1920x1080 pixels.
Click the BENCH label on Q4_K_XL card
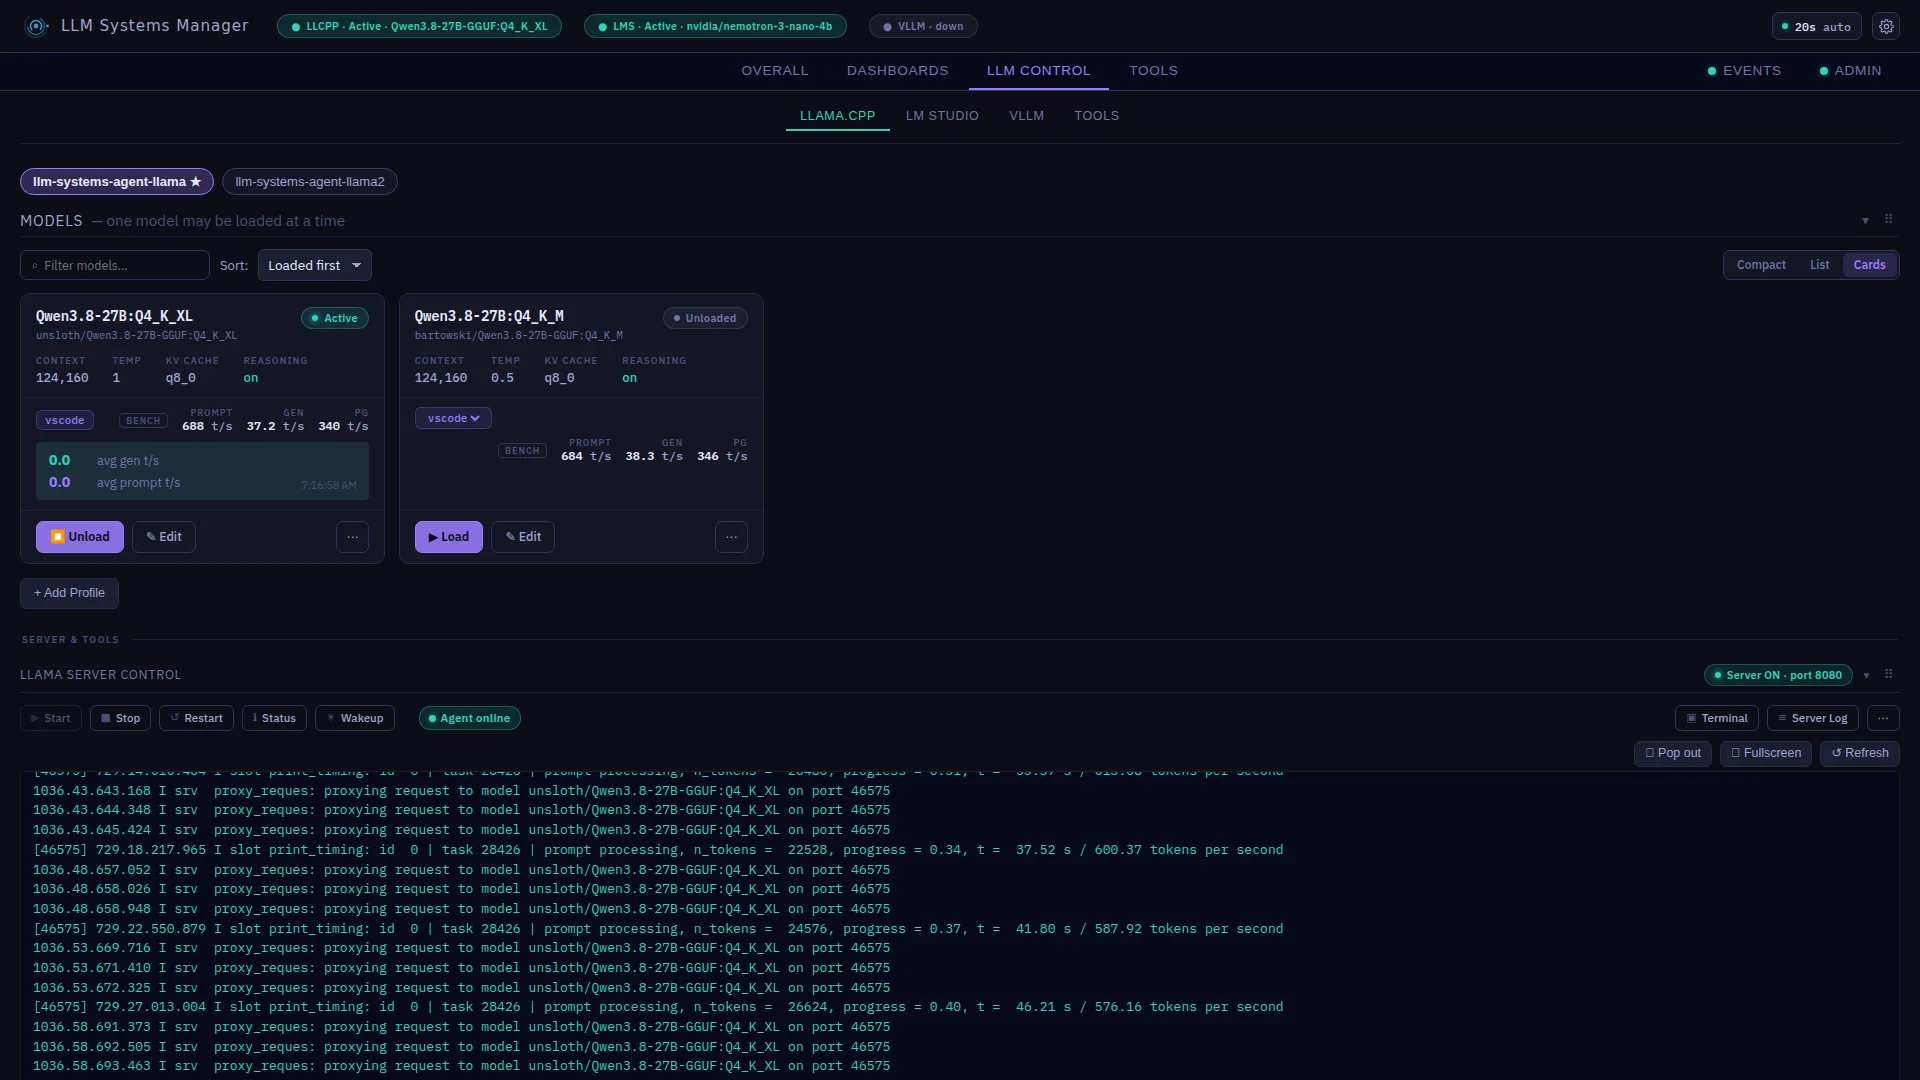click(x=143, y=421)
